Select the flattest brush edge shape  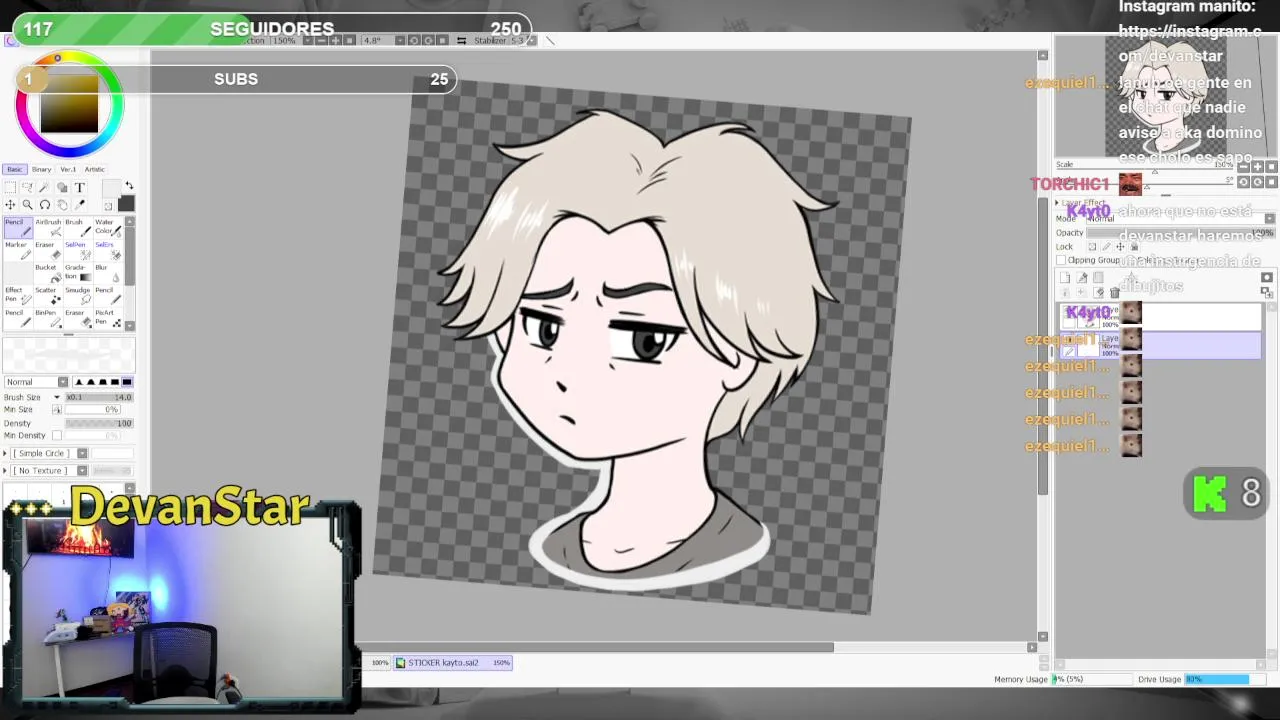coord(127,382)
